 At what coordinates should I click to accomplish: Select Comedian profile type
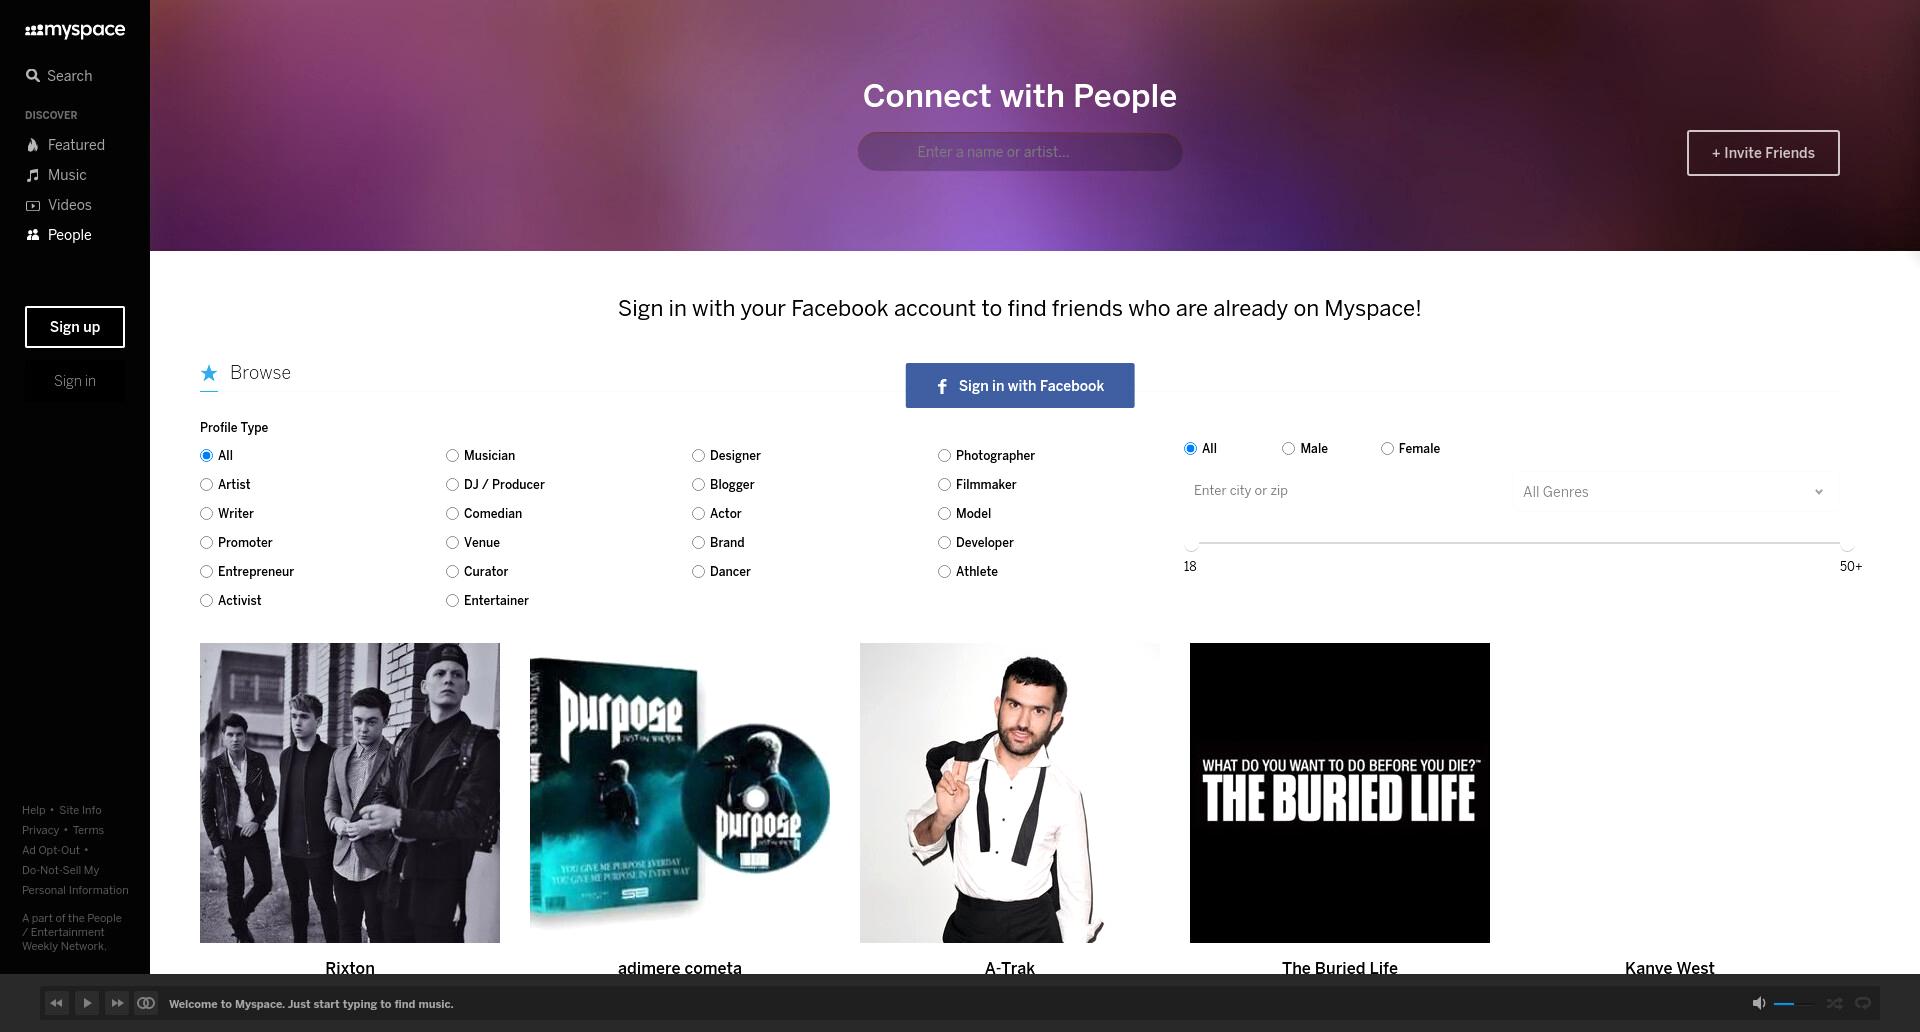[x=453, y=514]
